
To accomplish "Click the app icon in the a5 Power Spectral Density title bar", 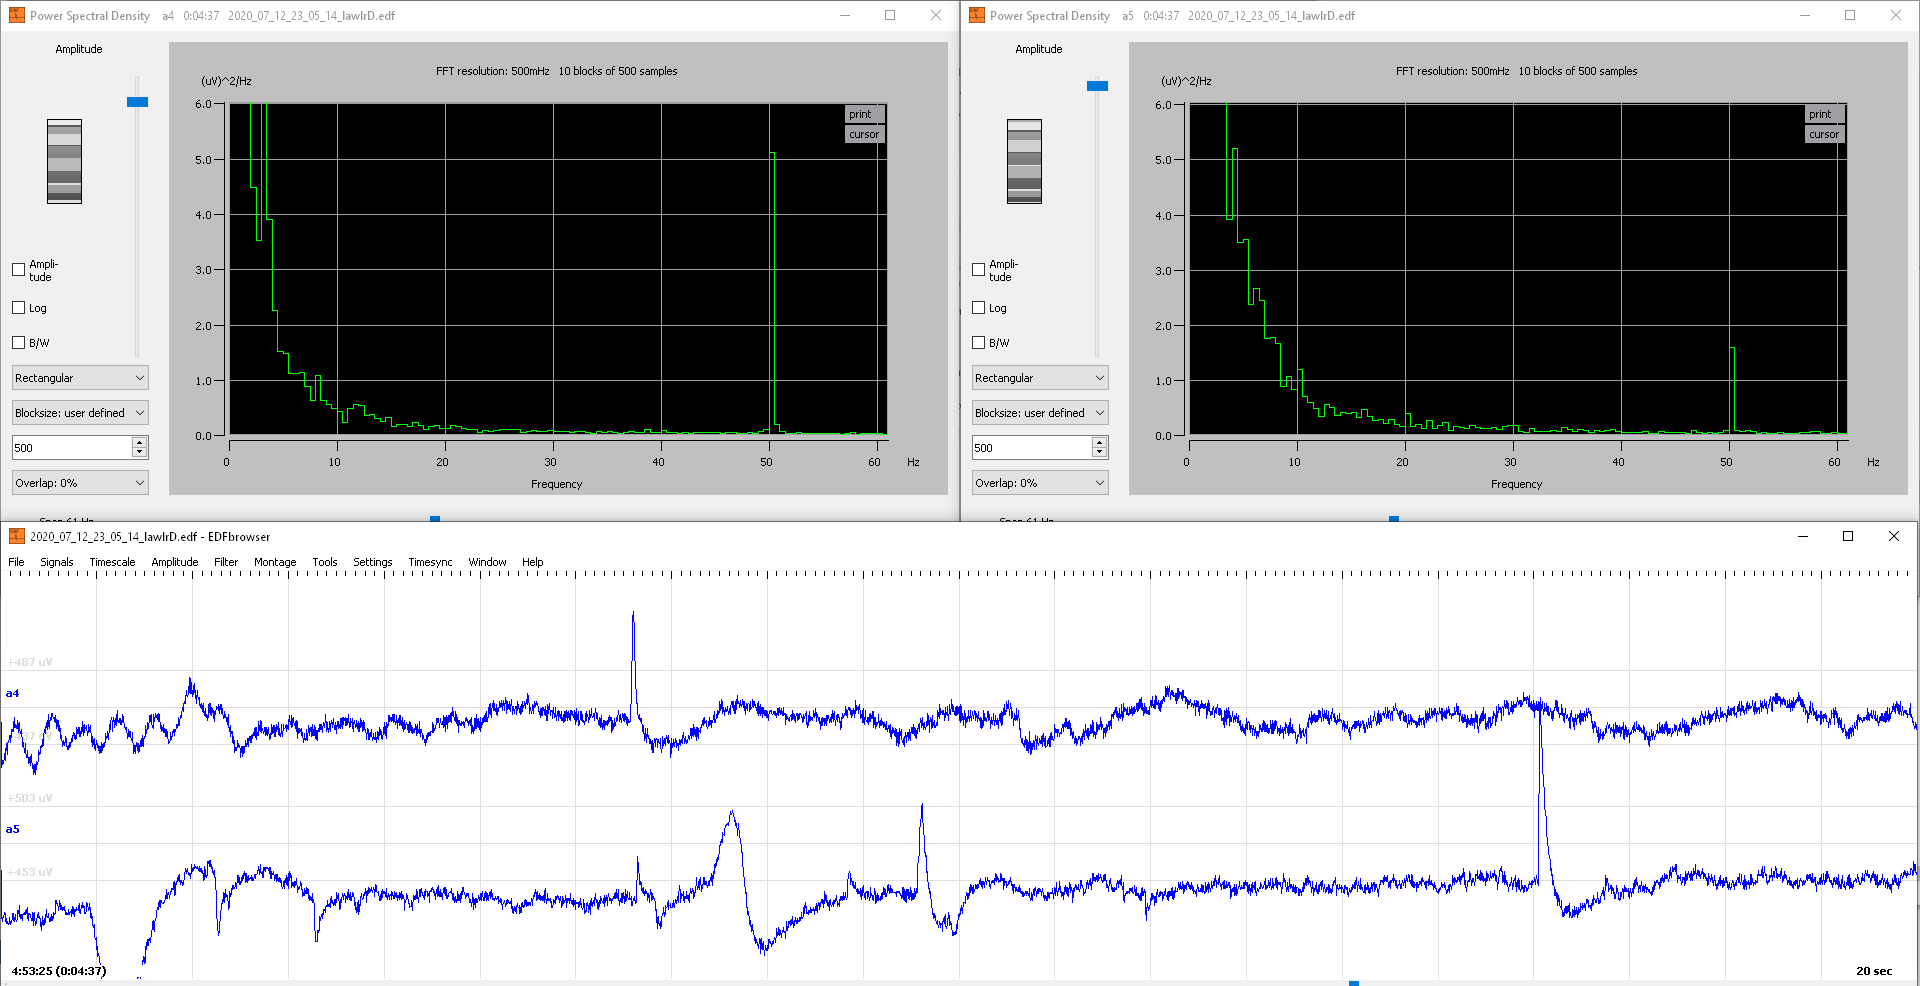I will (x=977, y=15).
